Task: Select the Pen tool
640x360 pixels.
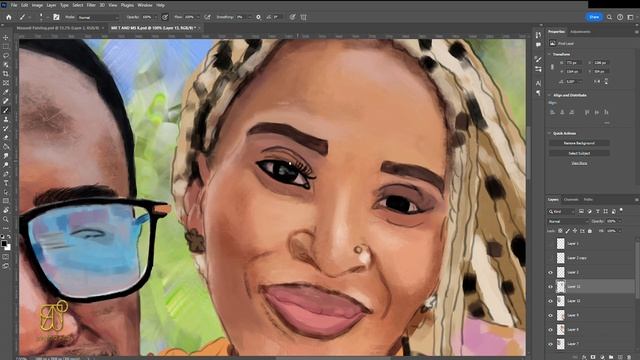Action: click(6, 174)
